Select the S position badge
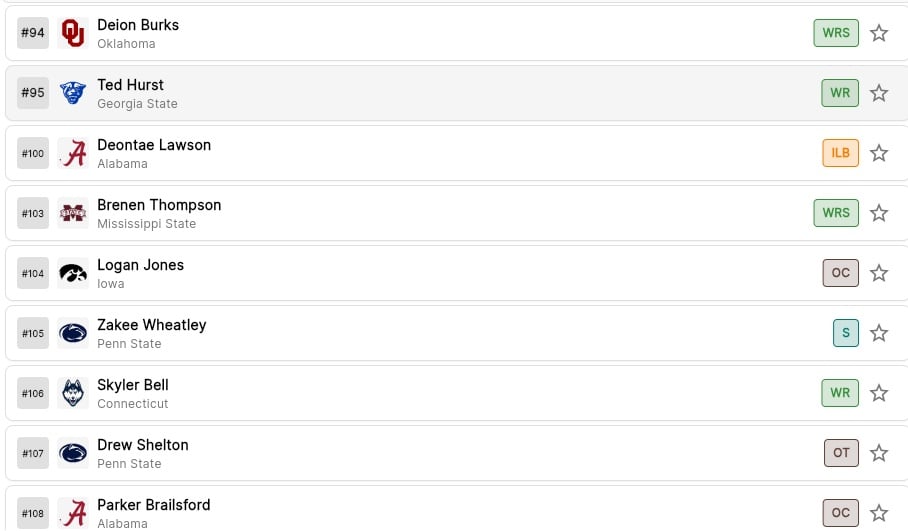The height and width of the screenshot is (531, 908). coord(845,333)
